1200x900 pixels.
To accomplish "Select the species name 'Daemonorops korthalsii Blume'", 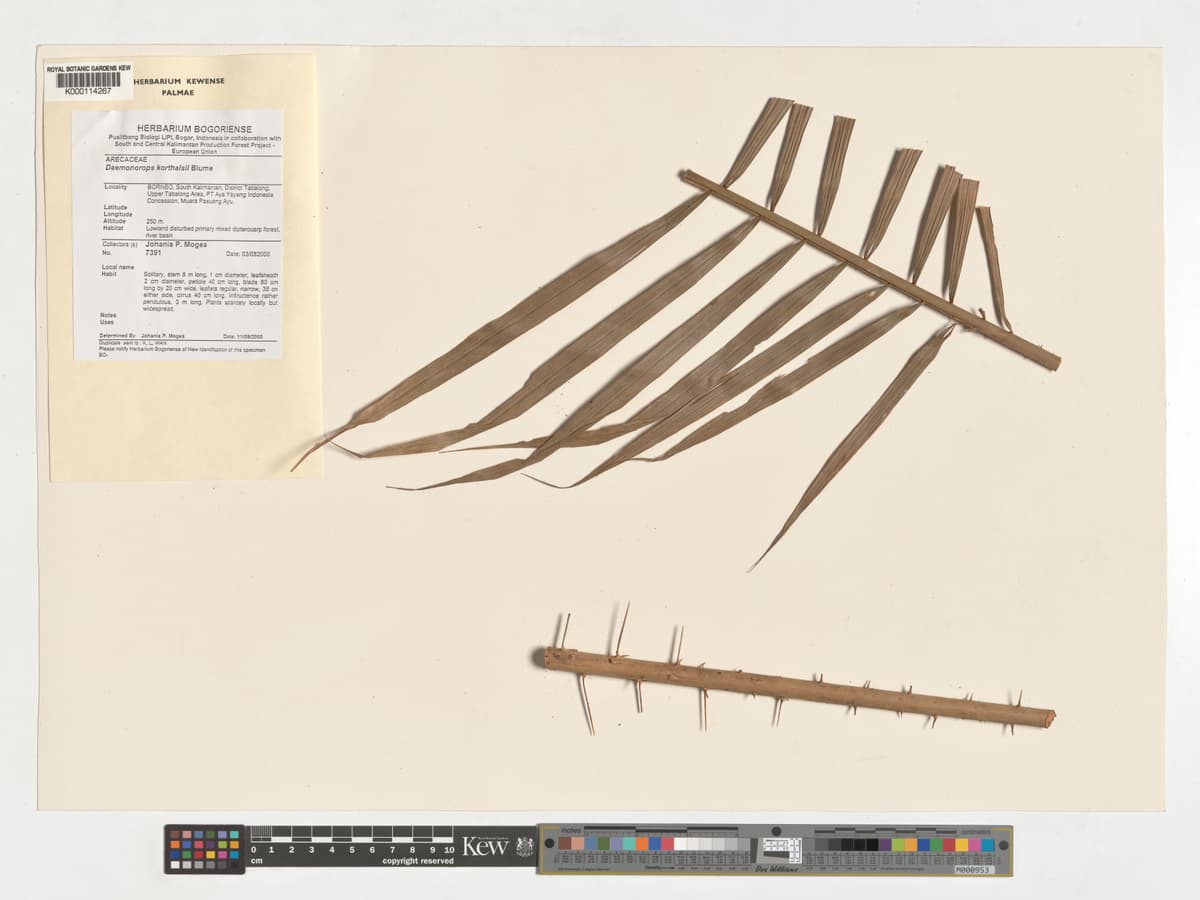I will click(159, 168).
